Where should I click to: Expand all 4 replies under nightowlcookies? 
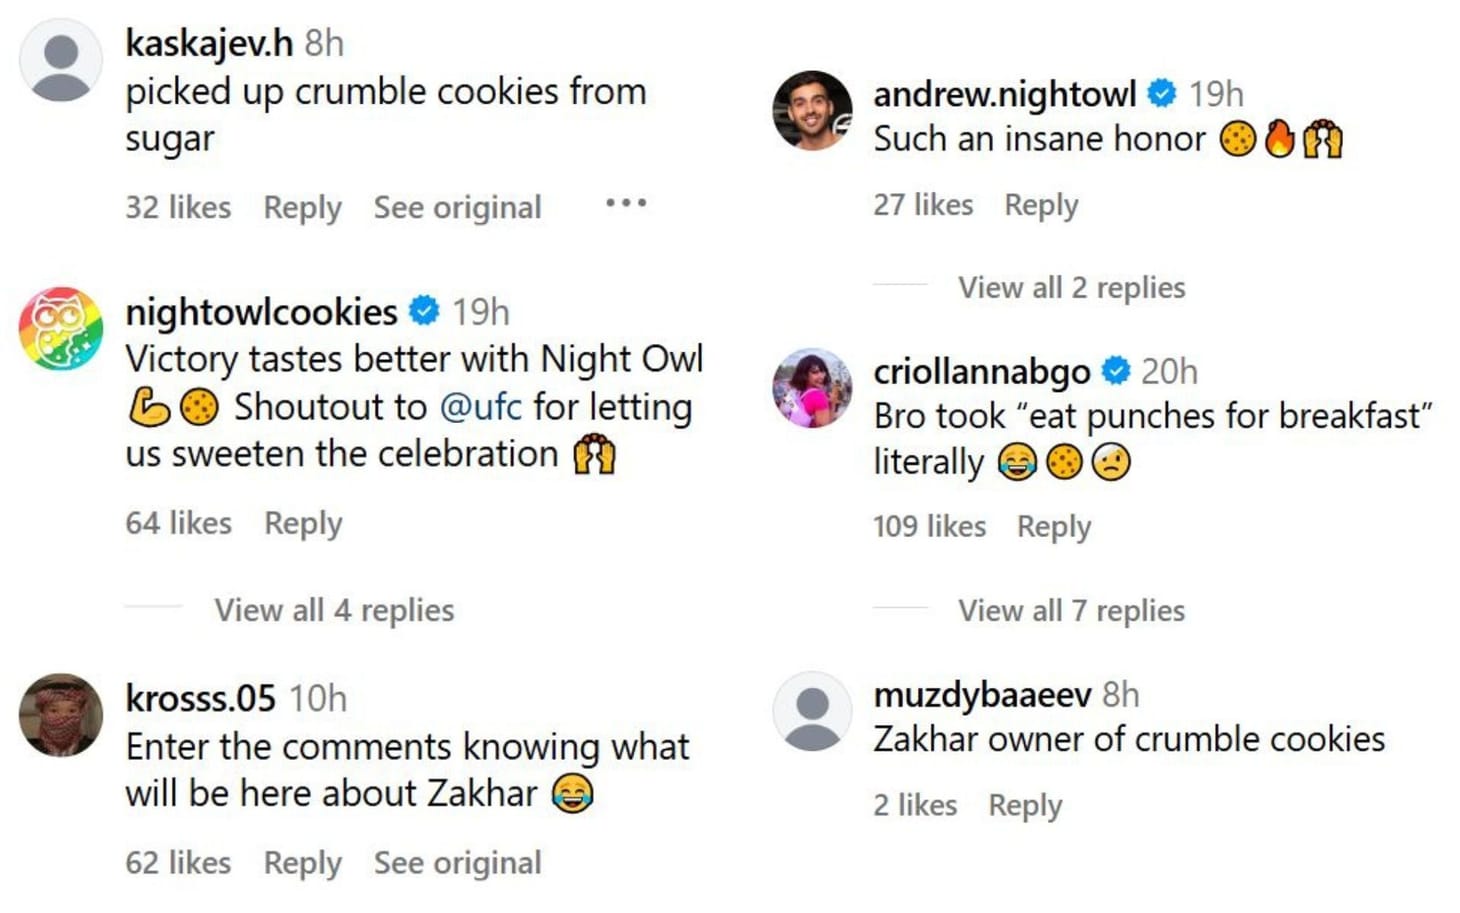tap(332, 610)
